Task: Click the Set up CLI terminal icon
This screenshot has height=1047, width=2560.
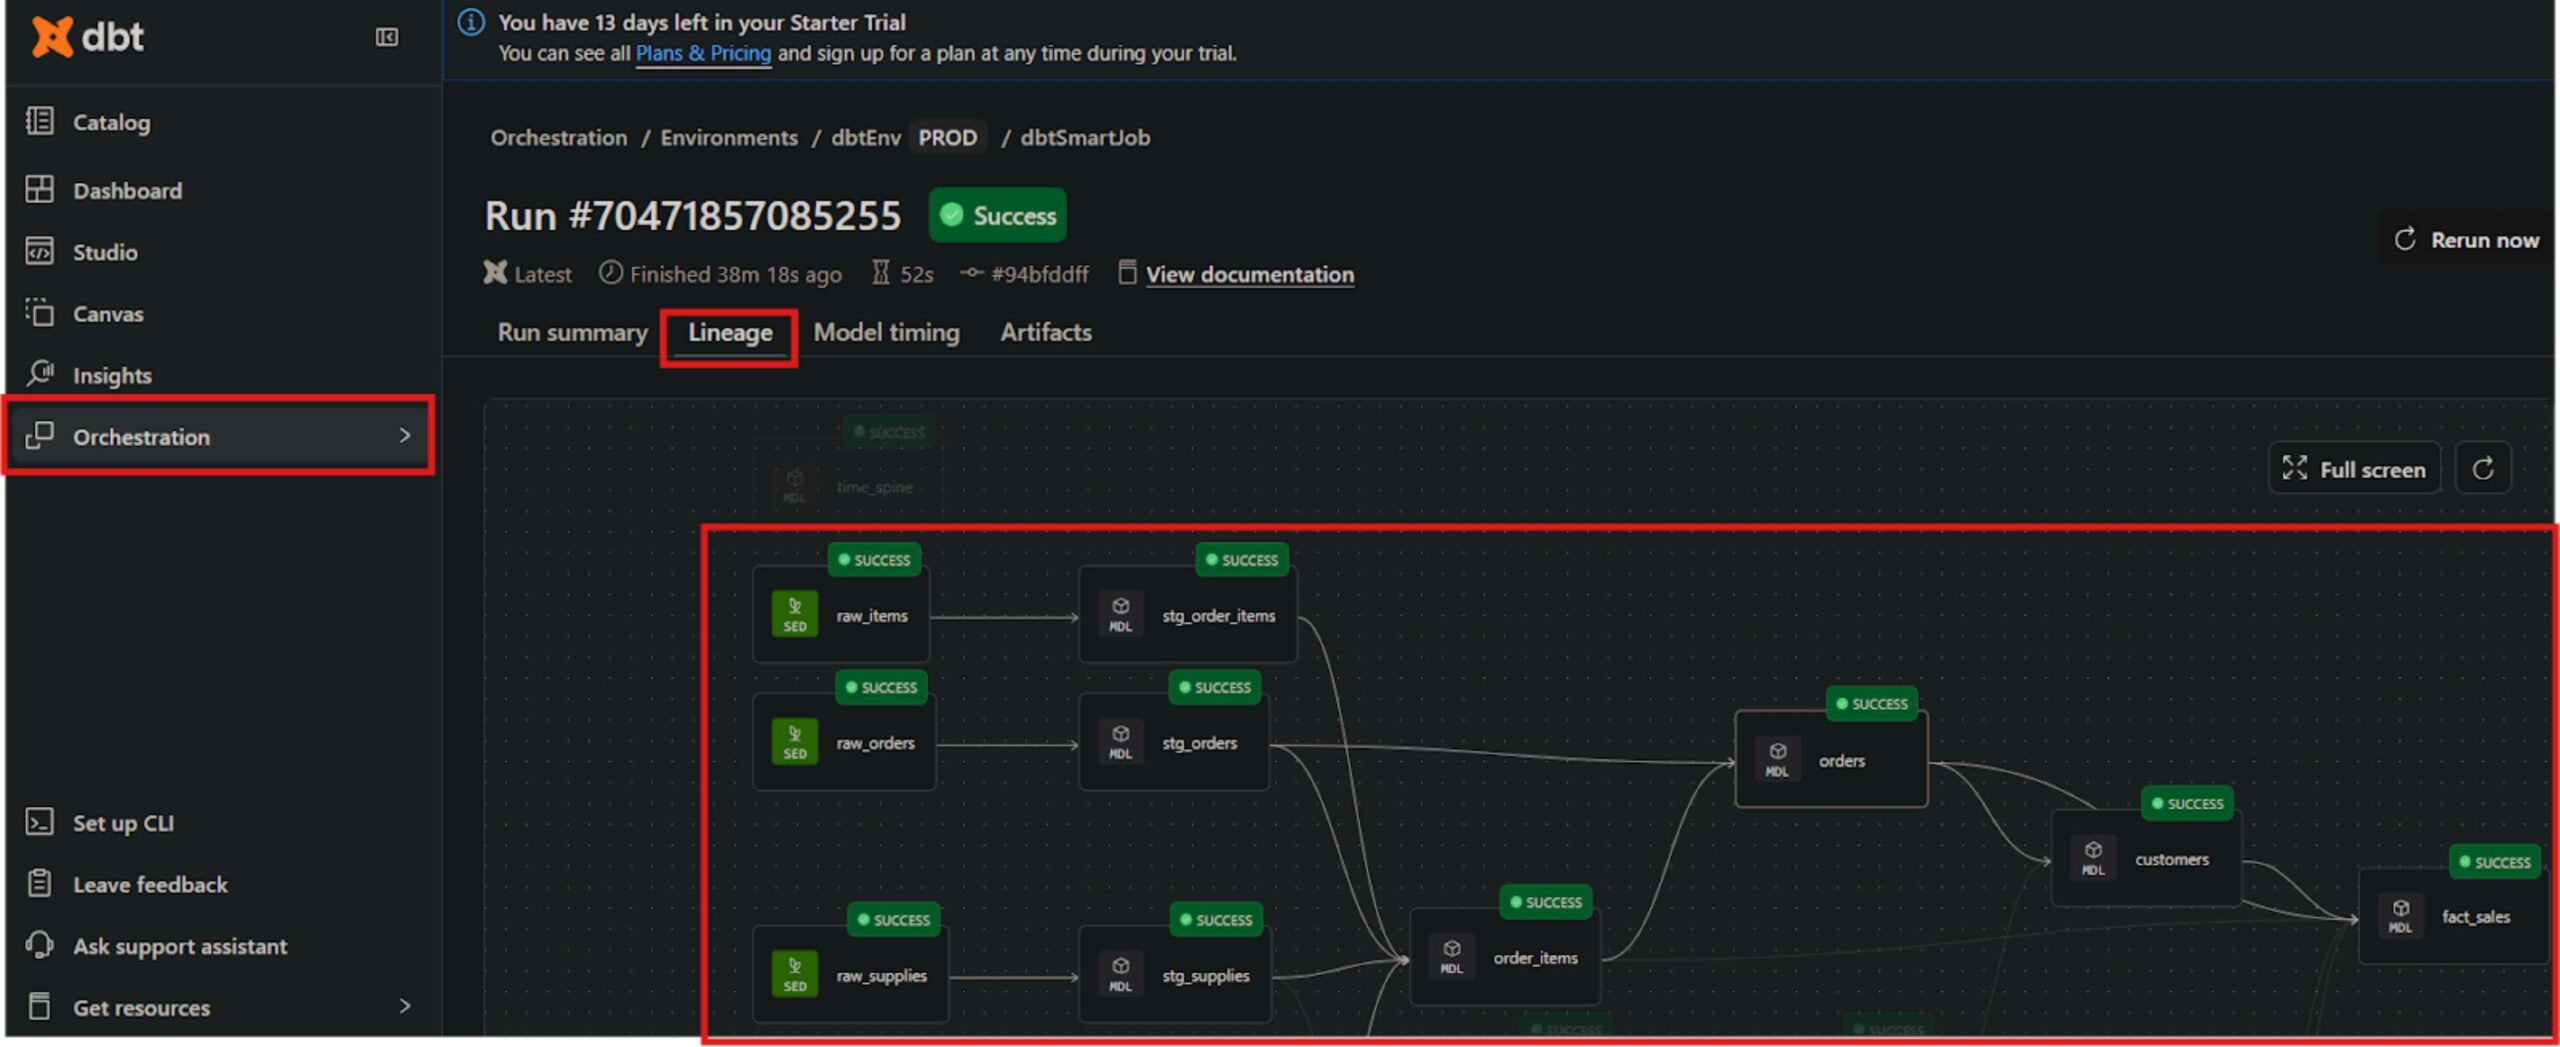Action: tap(40, 823)
